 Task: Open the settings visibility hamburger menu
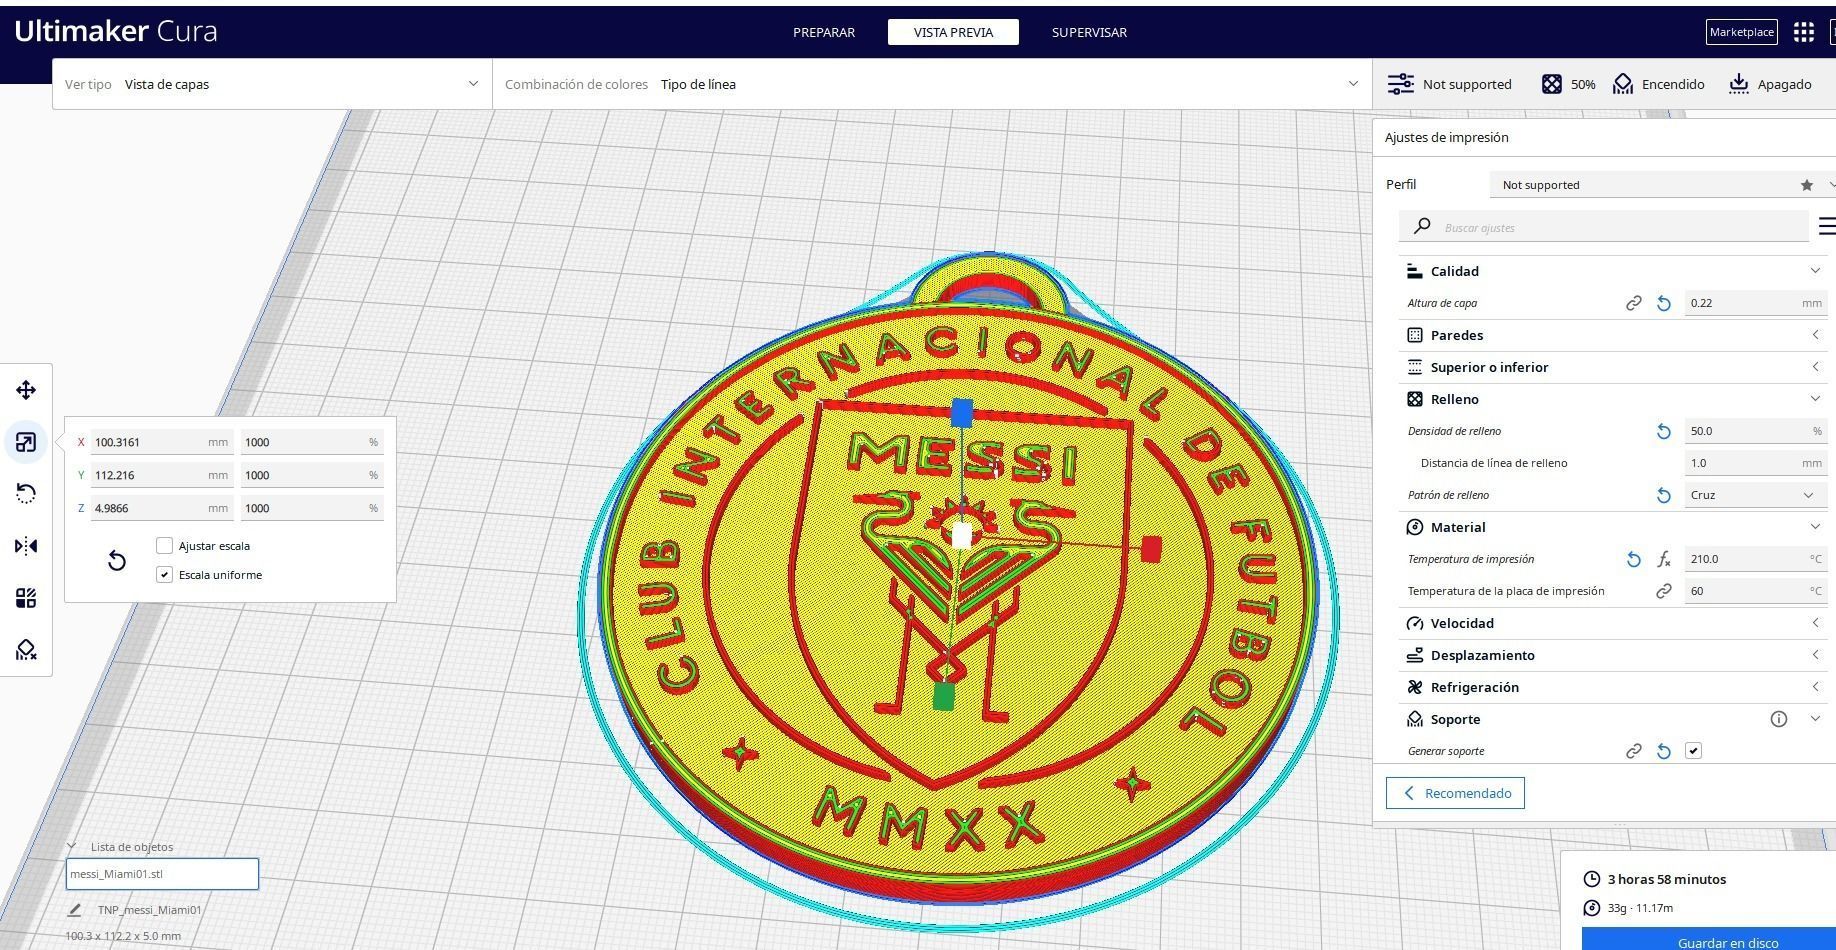pos(1827,227)
